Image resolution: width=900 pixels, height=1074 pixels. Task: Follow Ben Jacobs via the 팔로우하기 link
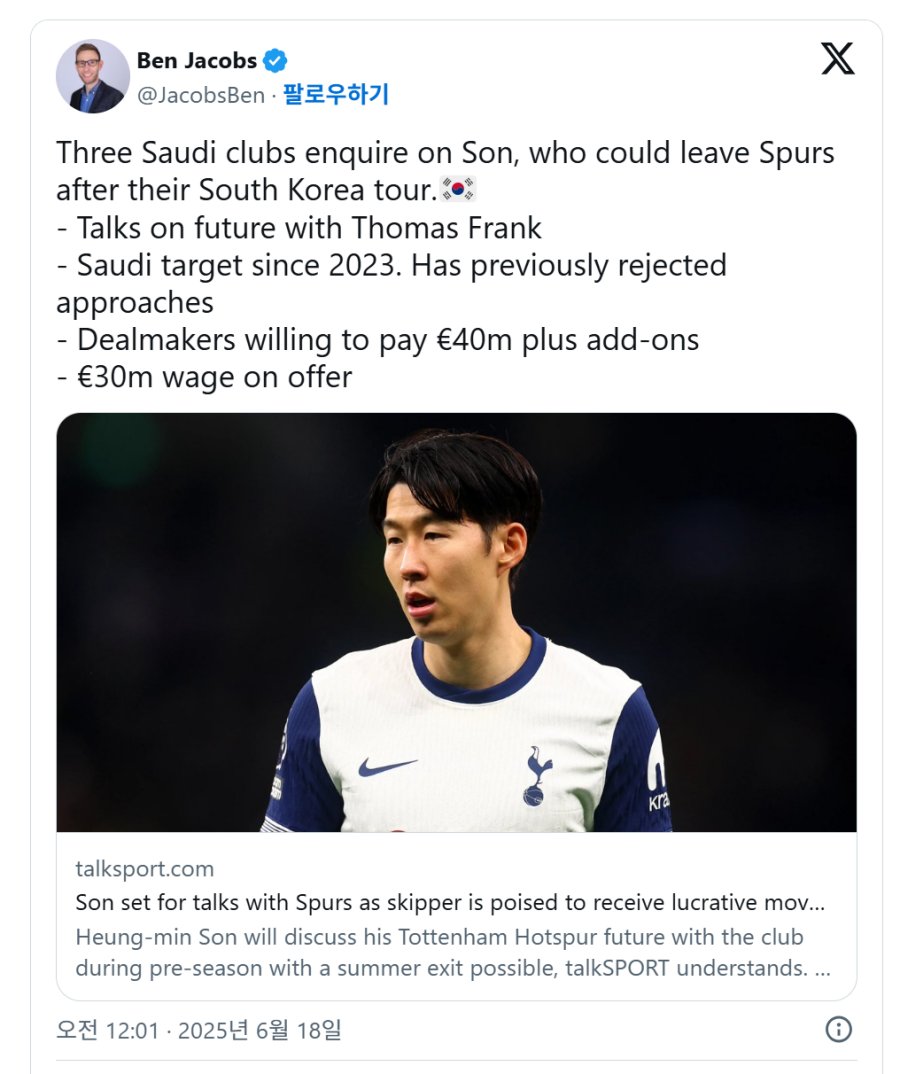(x=335, y=95)
